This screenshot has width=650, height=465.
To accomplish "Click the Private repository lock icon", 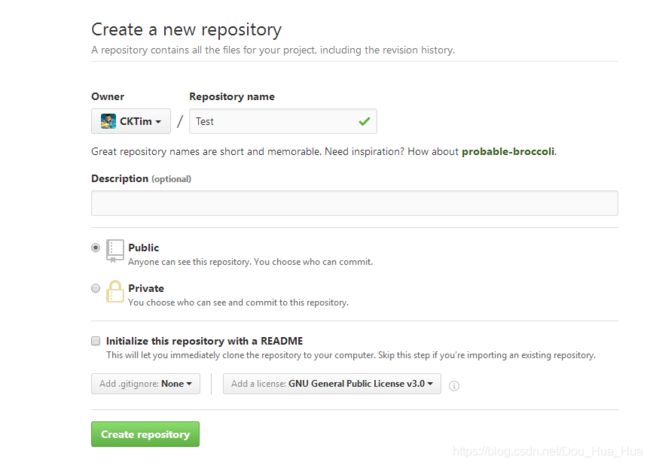I will [x=115, y=291].
